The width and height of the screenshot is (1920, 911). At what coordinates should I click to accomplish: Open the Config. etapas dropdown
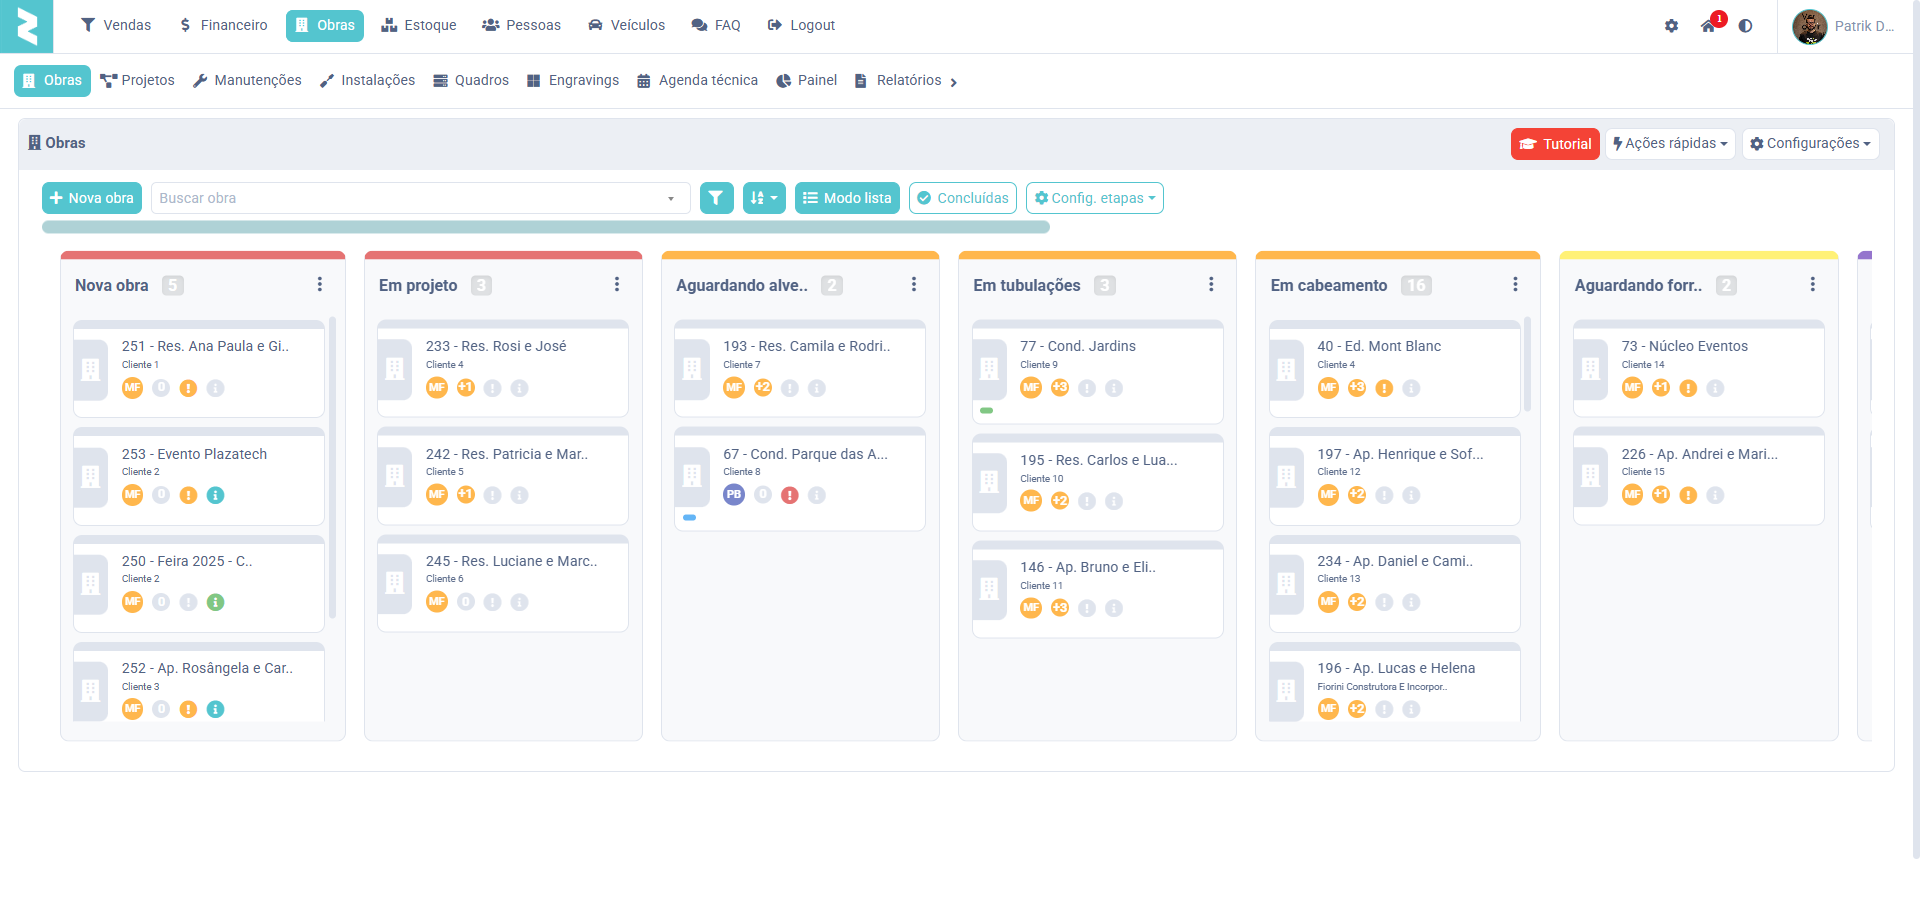1094,198
